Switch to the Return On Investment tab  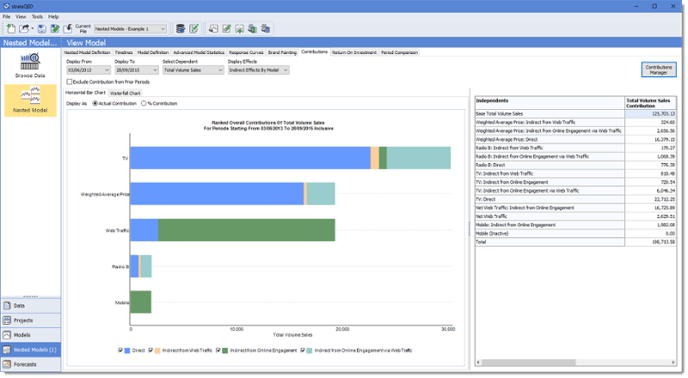354,53
